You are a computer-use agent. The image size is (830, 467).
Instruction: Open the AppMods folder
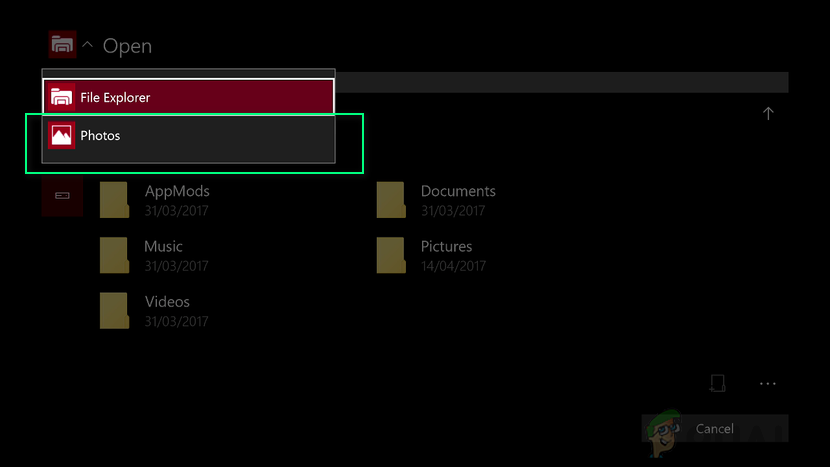[x=155, y=200]
